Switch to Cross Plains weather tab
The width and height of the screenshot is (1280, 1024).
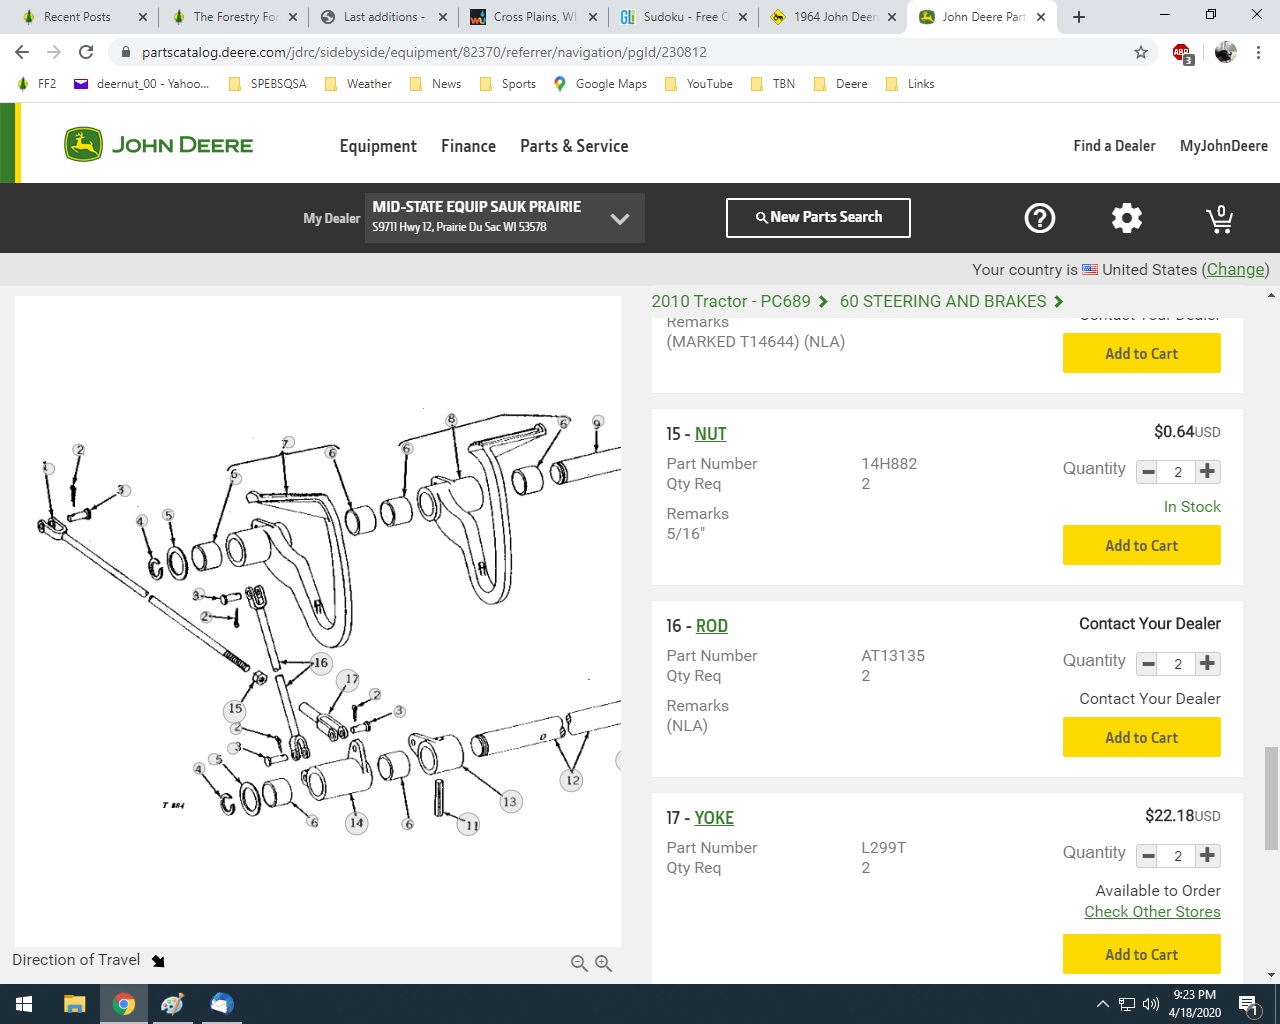tap(534, 17)
